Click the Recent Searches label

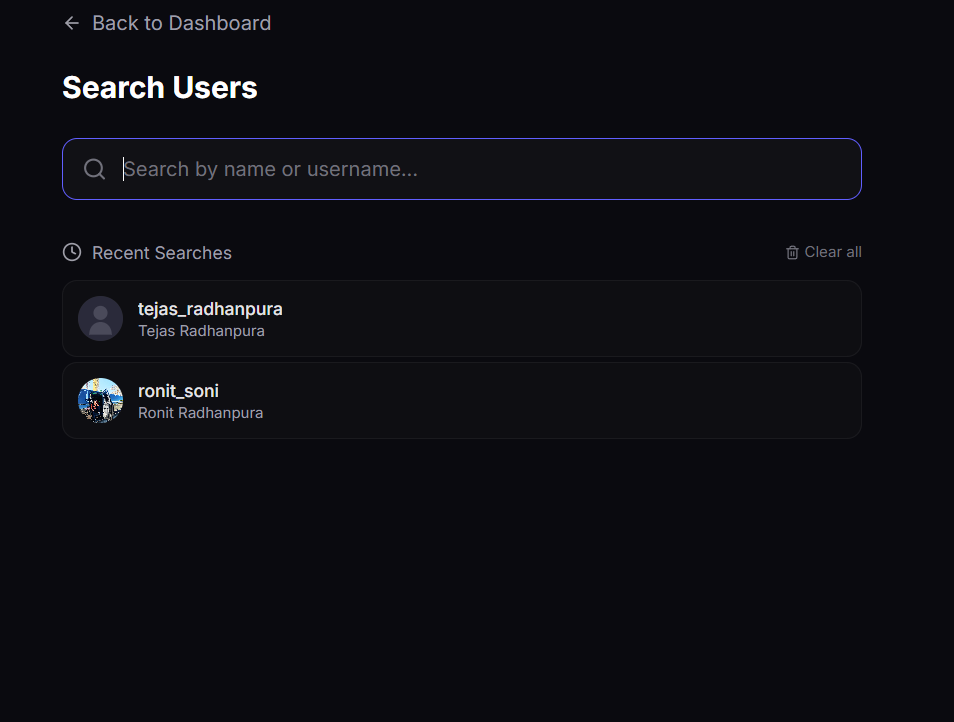[x=162, y=253]
